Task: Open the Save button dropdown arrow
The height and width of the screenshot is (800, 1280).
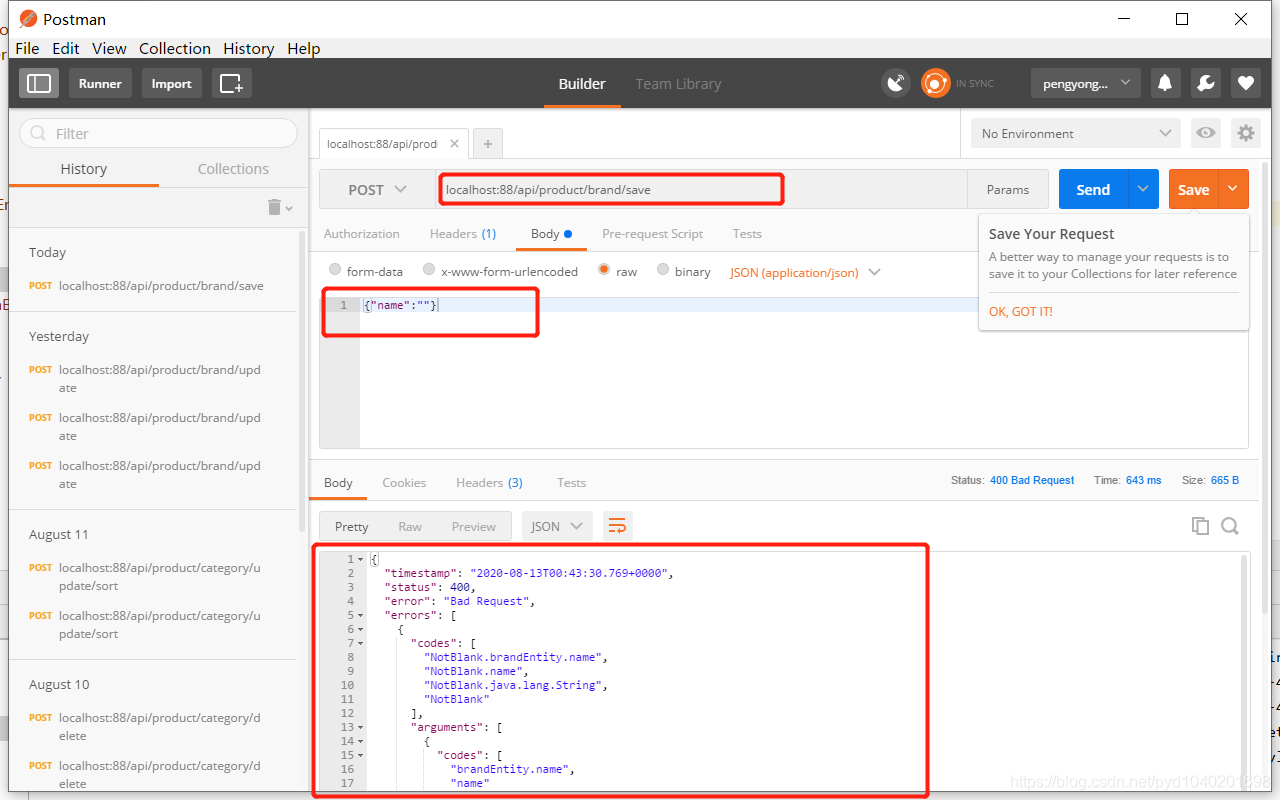Action: pyautogui.click(x=1234, y=189)
